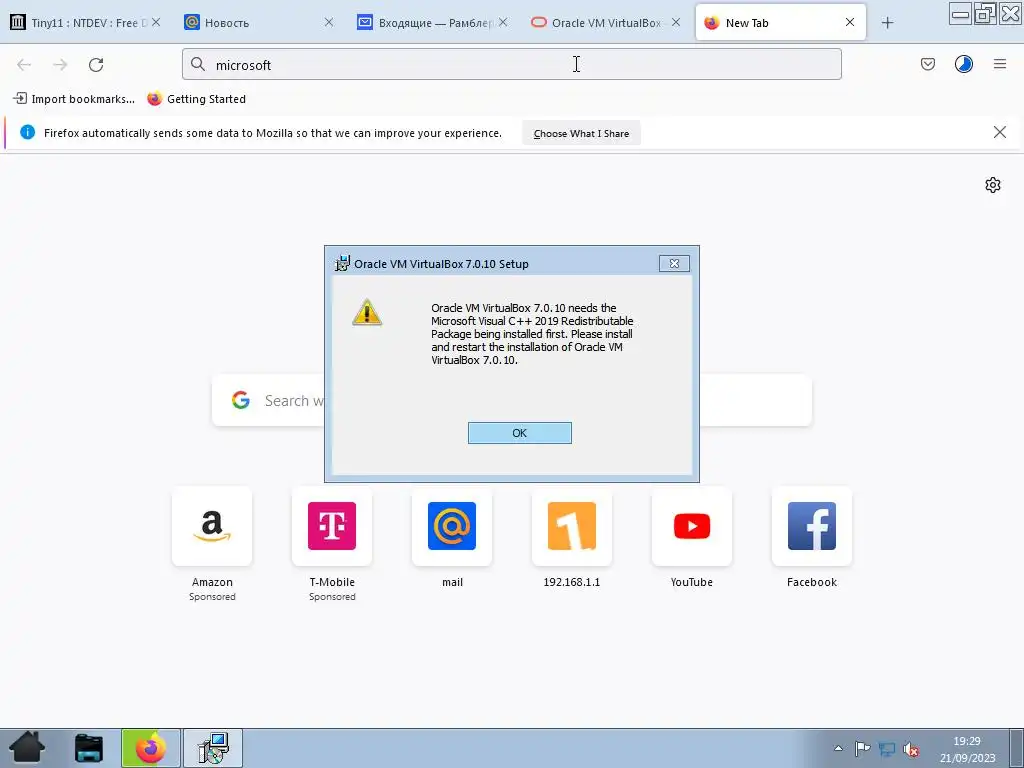This screenshot has height=768, width=1024.
Task: Minimize the Firefox window
Action: coord(960,13)
